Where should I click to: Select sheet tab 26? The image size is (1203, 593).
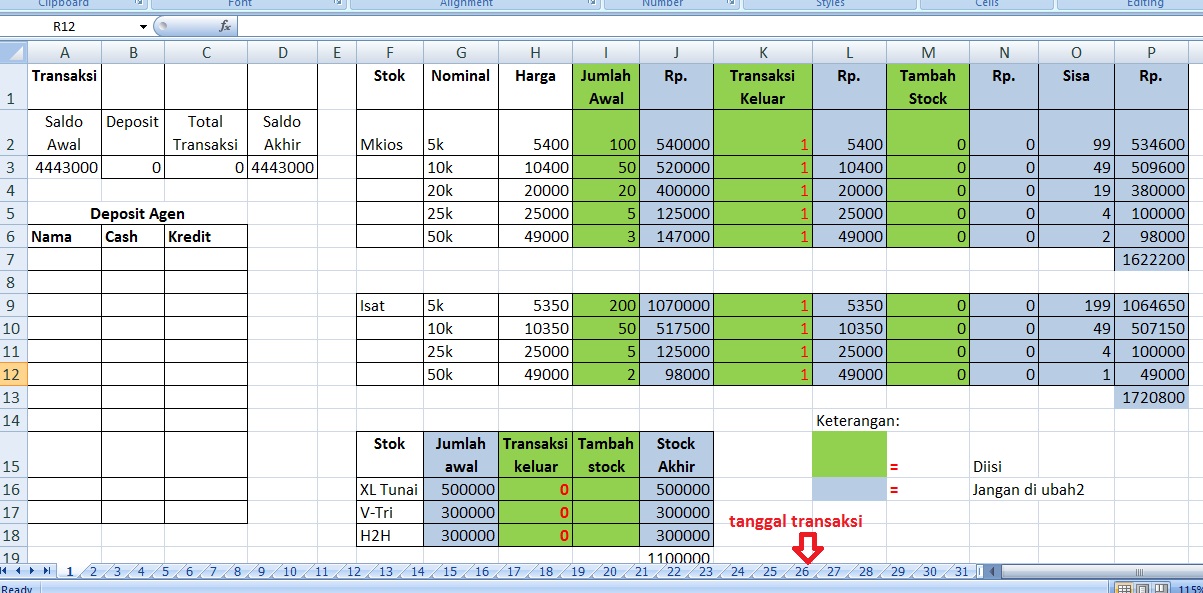802,571
